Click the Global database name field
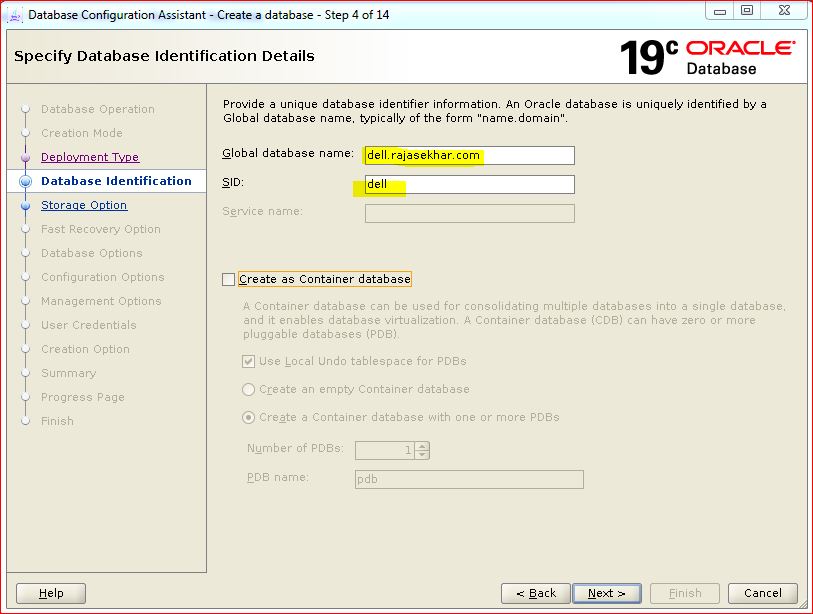This screenshot has height=614, width=813. pyautogui.click(x=469, y=155)
